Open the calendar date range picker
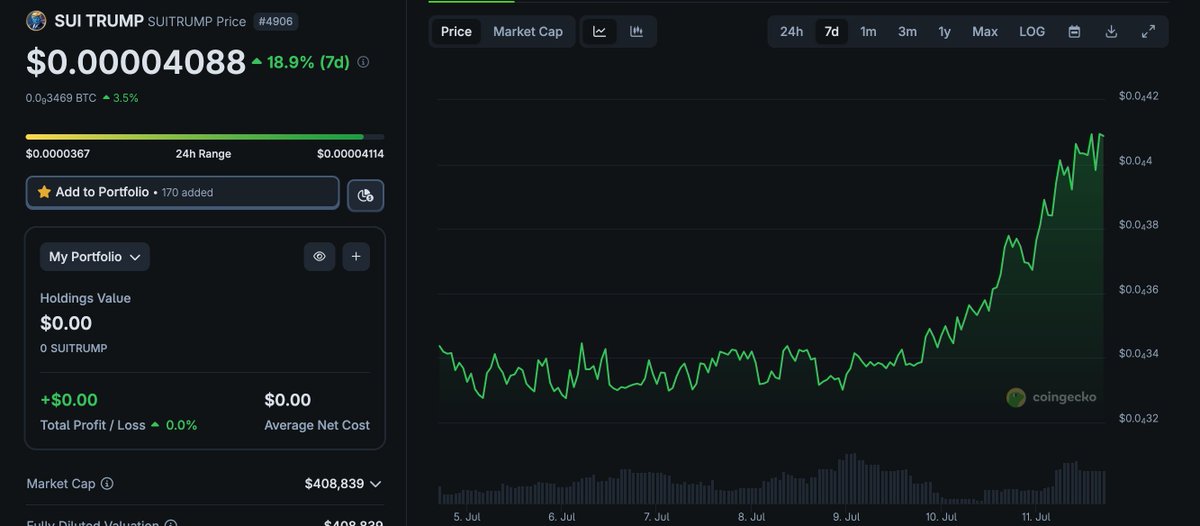Image resolution: width=1200 pixels, height=526 pixels. pos(1074,31)
